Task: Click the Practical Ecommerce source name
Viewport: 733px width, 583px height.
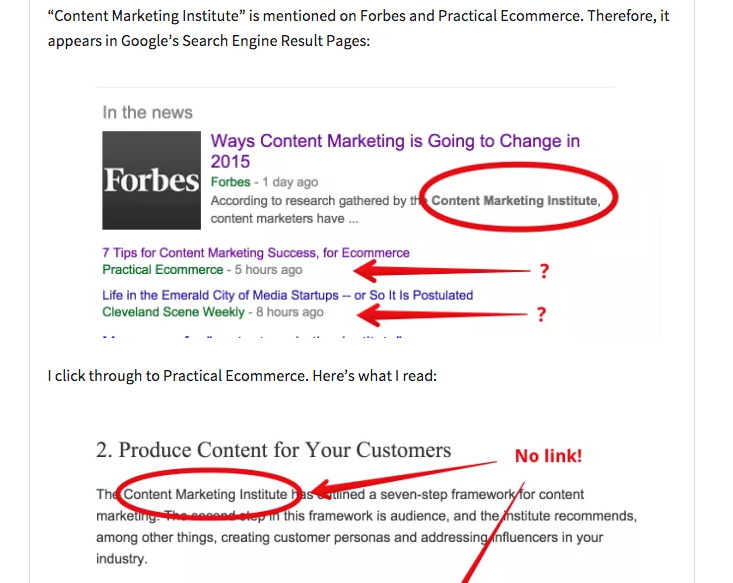Action: click(x=163, y=270)
